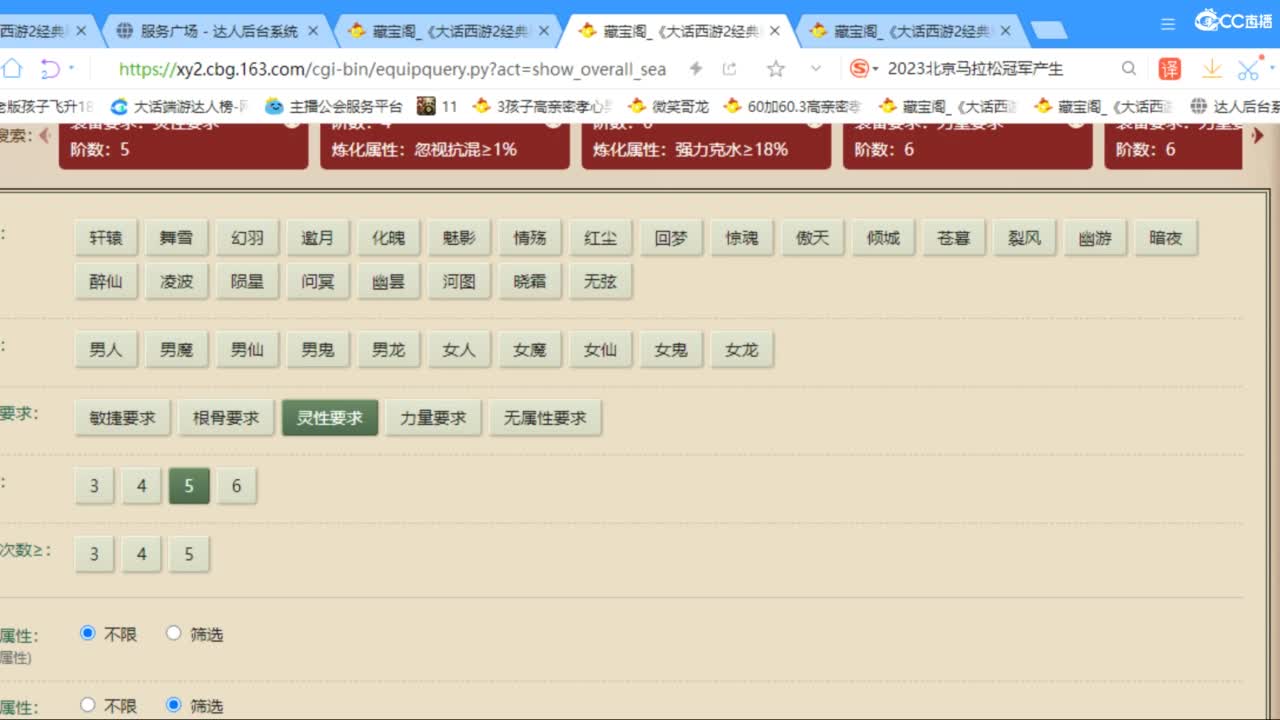
Task: Choose race option 女龙
Action: coord(742,350)
